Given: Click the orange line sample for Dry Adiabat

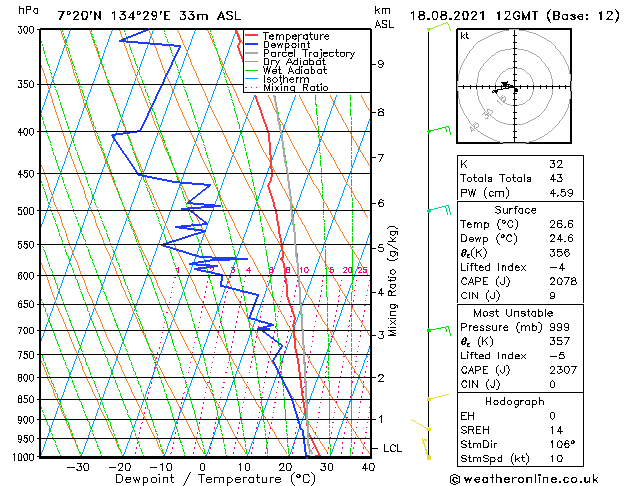Looking at the screenshot, I should point(251,62).
